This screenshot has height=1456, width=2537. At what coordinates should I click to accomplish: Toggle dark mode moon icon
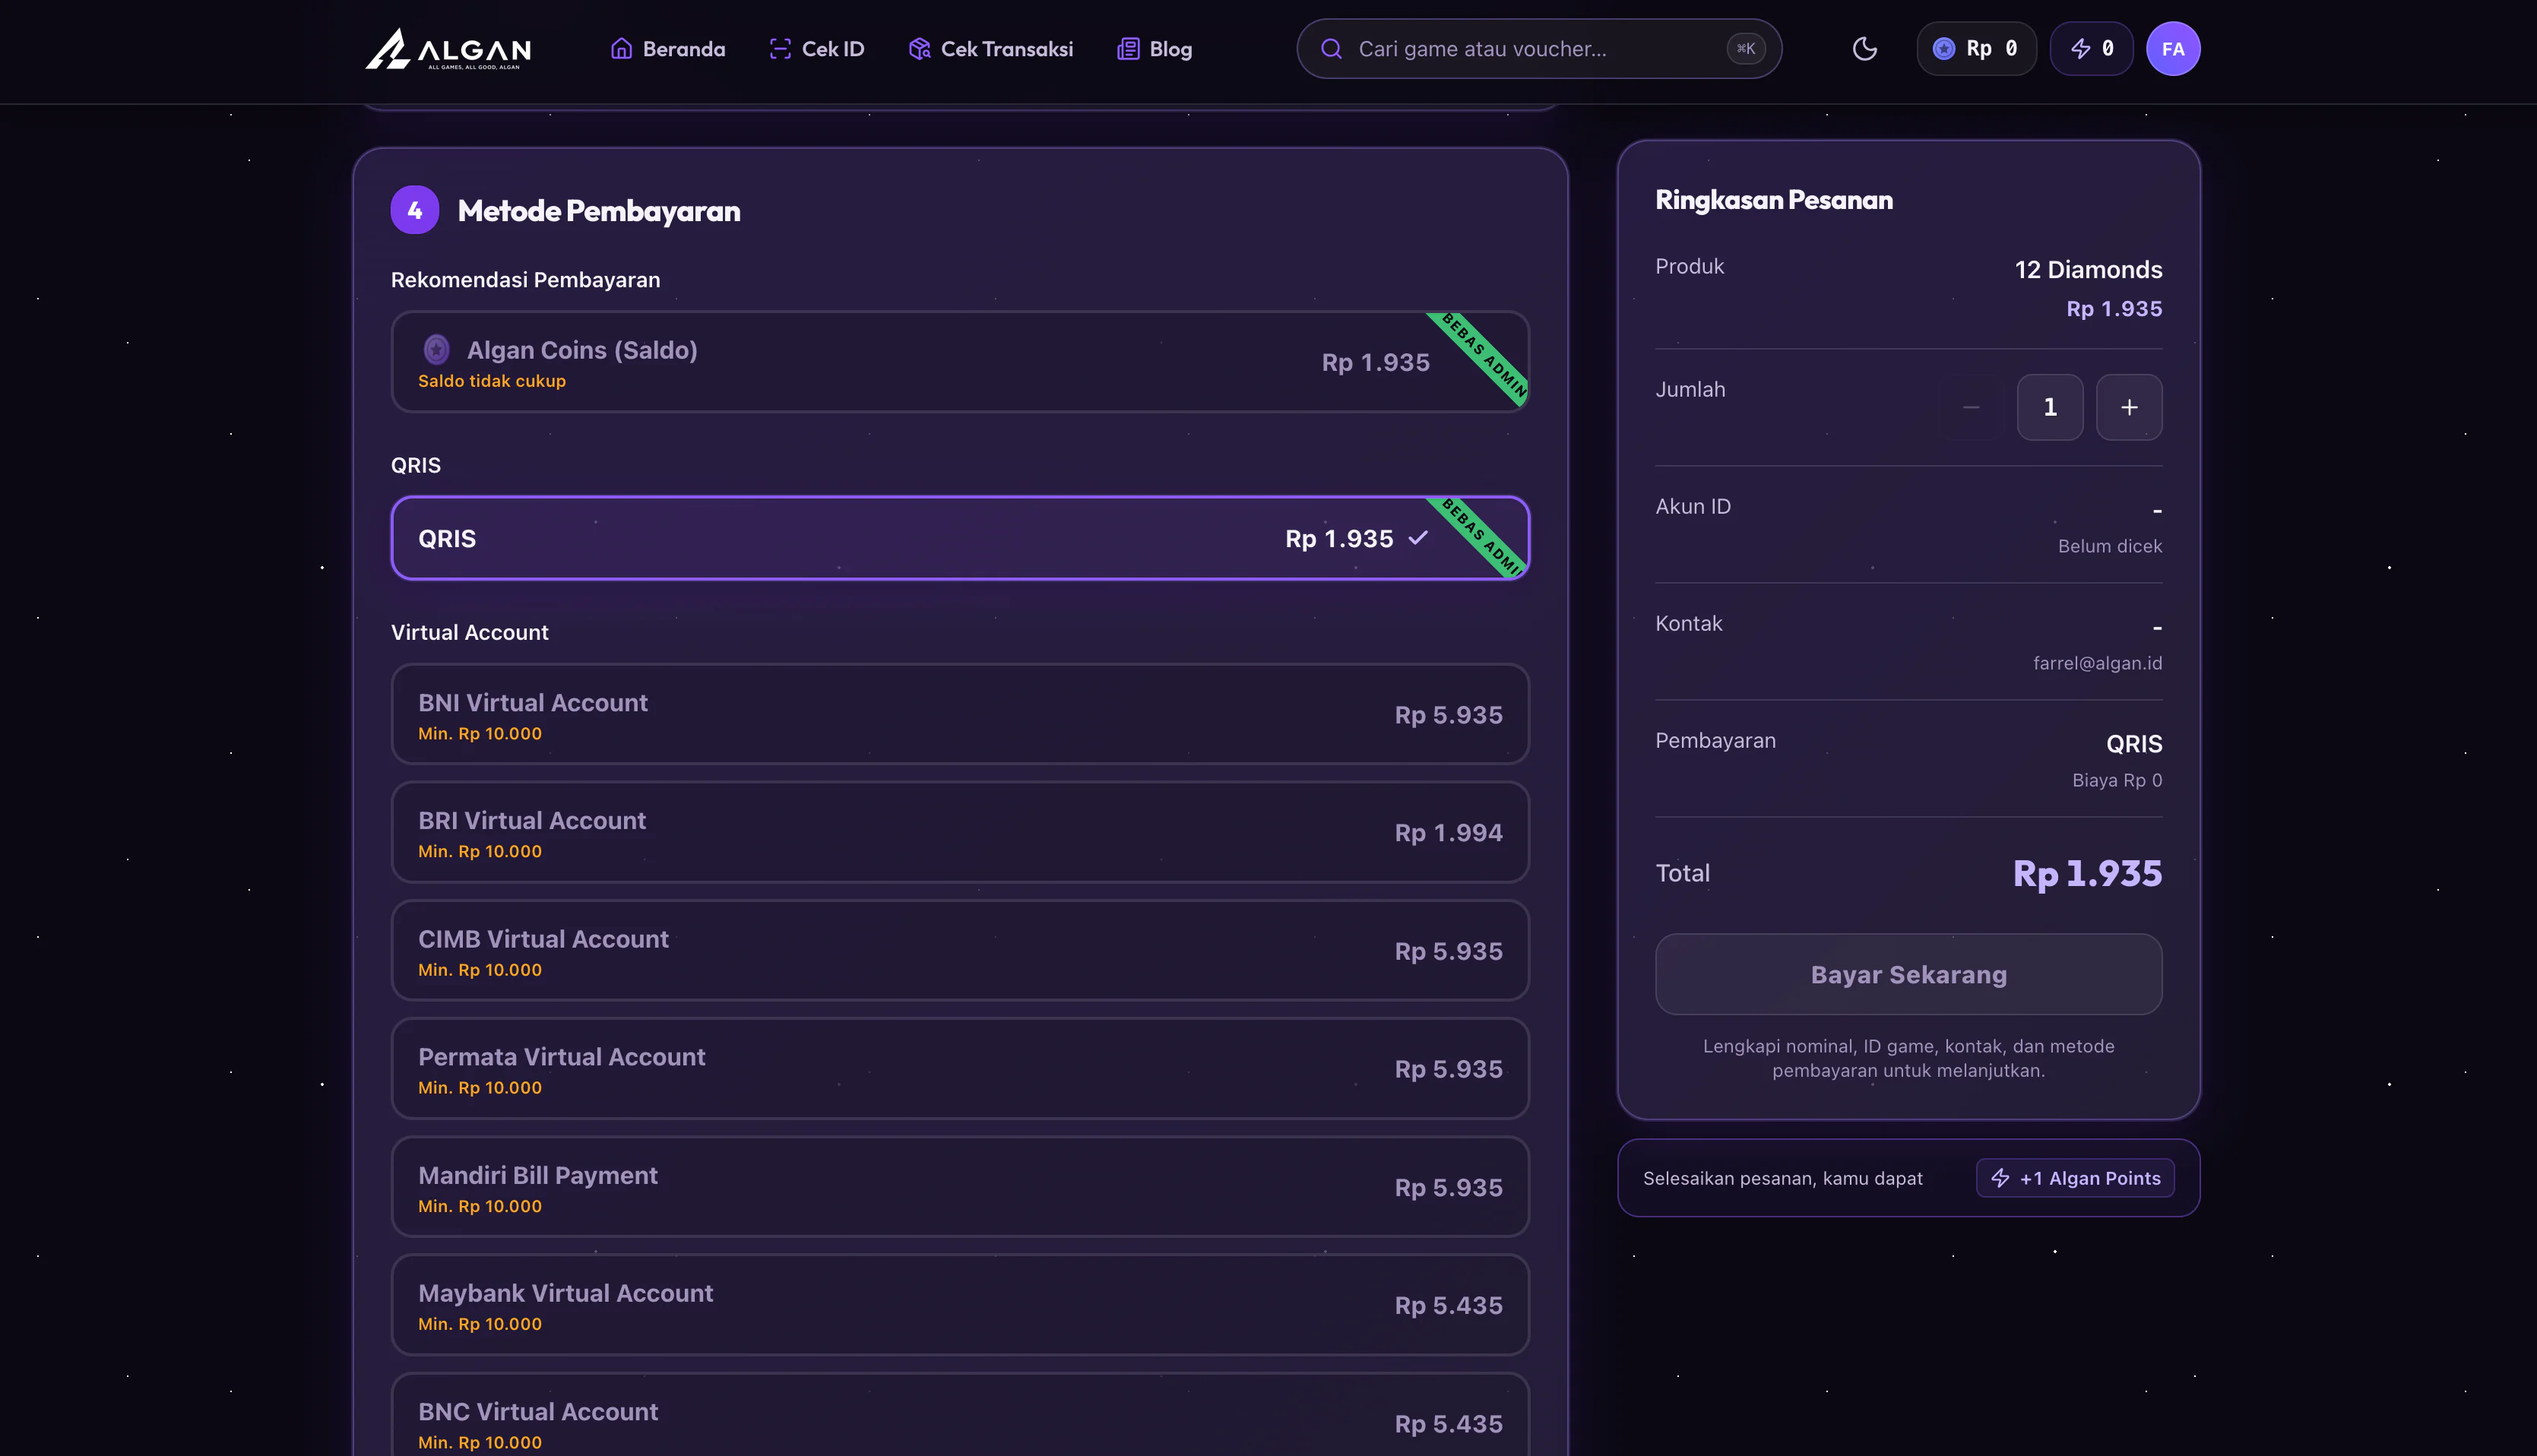coord(1864,49)
